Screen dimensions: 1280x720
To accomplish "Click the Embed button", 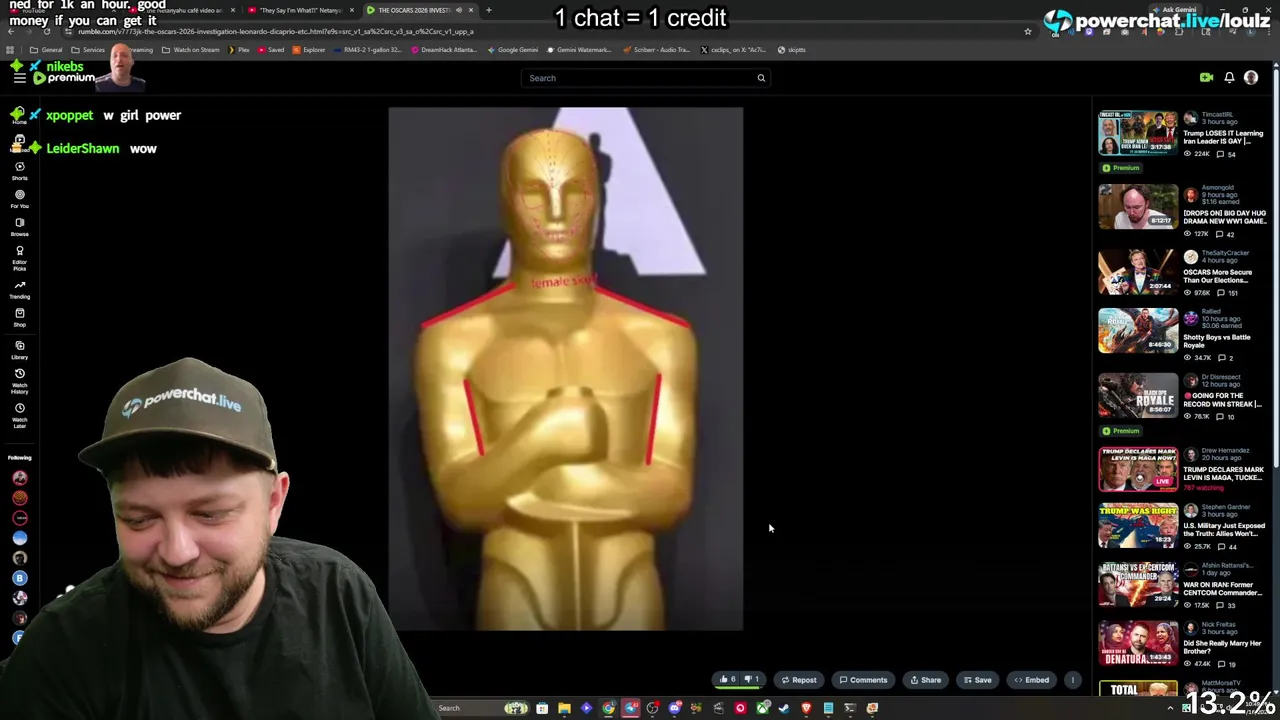I will (1031, 680).
